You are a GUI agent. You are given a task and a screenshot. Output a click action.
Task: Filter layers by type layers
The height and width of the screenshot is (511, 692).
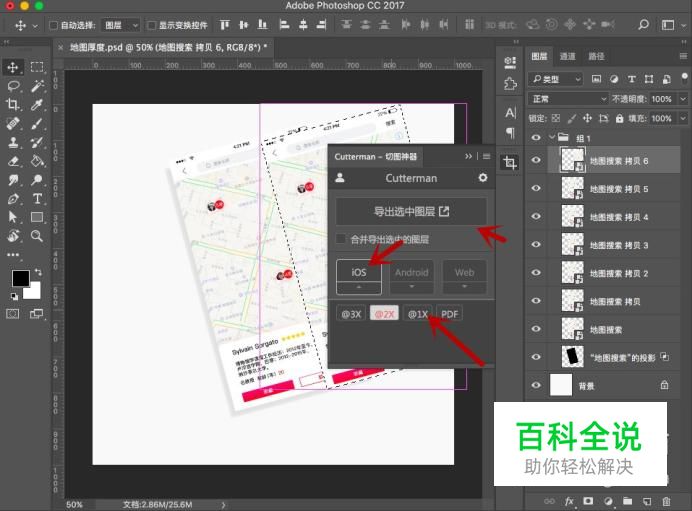point(632,79)
